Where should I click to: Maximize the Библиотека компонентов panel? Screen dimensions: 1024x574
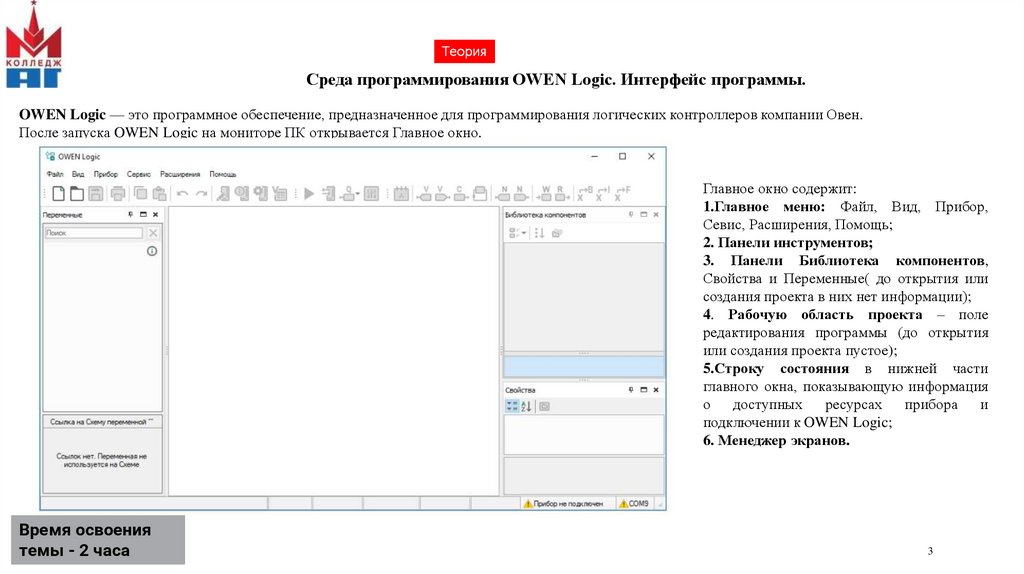643,214
